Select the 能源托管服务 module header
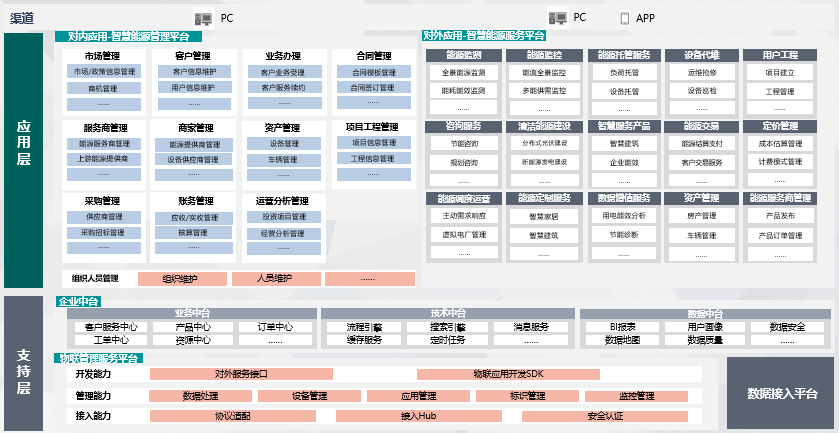The image size is (839, 433). click(623, 55)
